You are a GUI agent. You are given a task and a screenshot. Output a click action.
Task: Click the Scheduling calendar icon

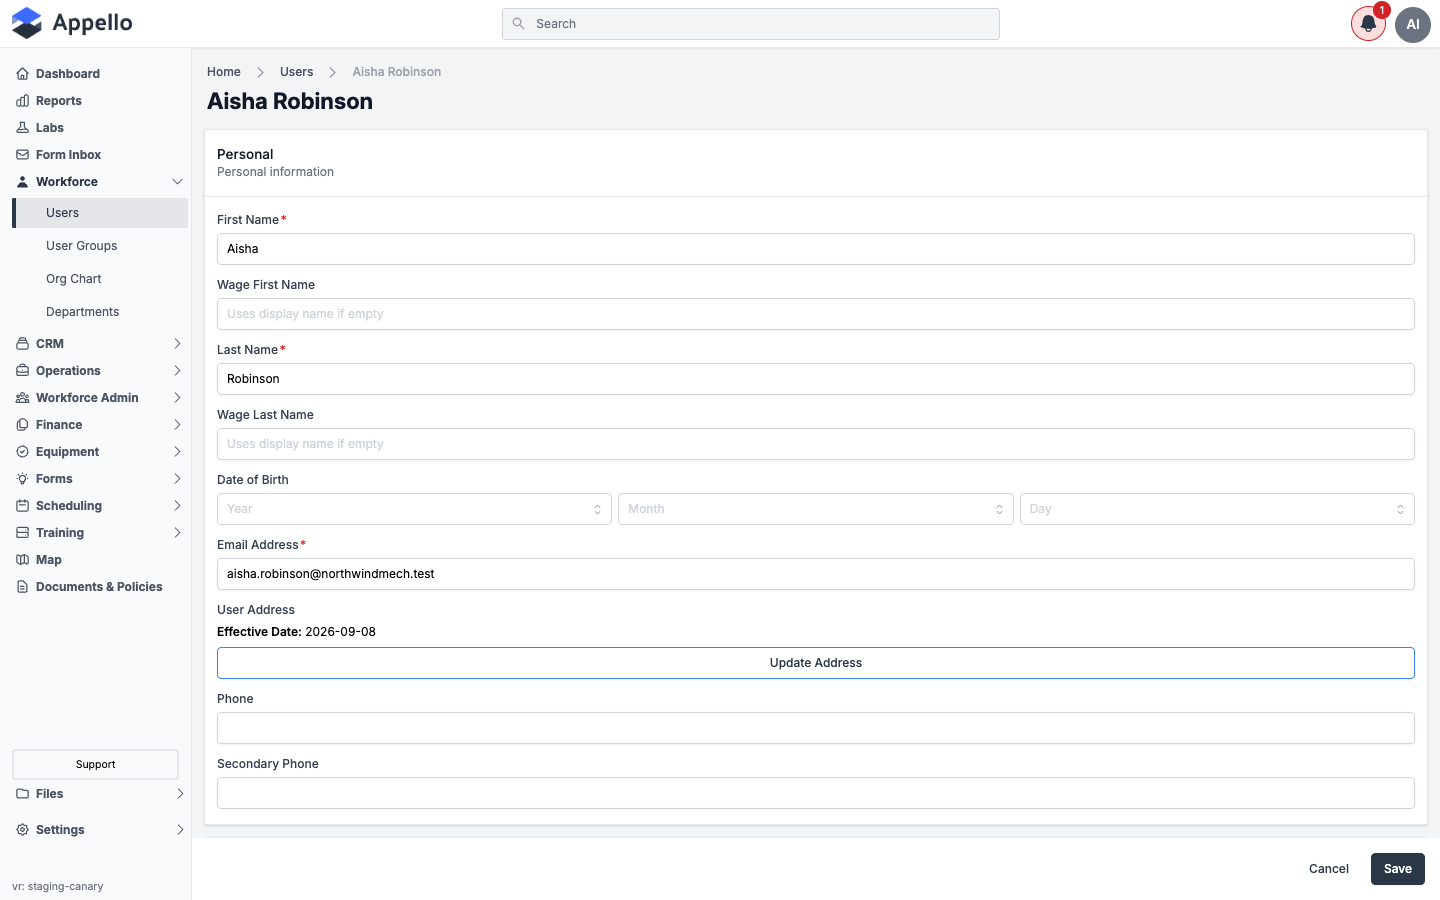(22, 506)
